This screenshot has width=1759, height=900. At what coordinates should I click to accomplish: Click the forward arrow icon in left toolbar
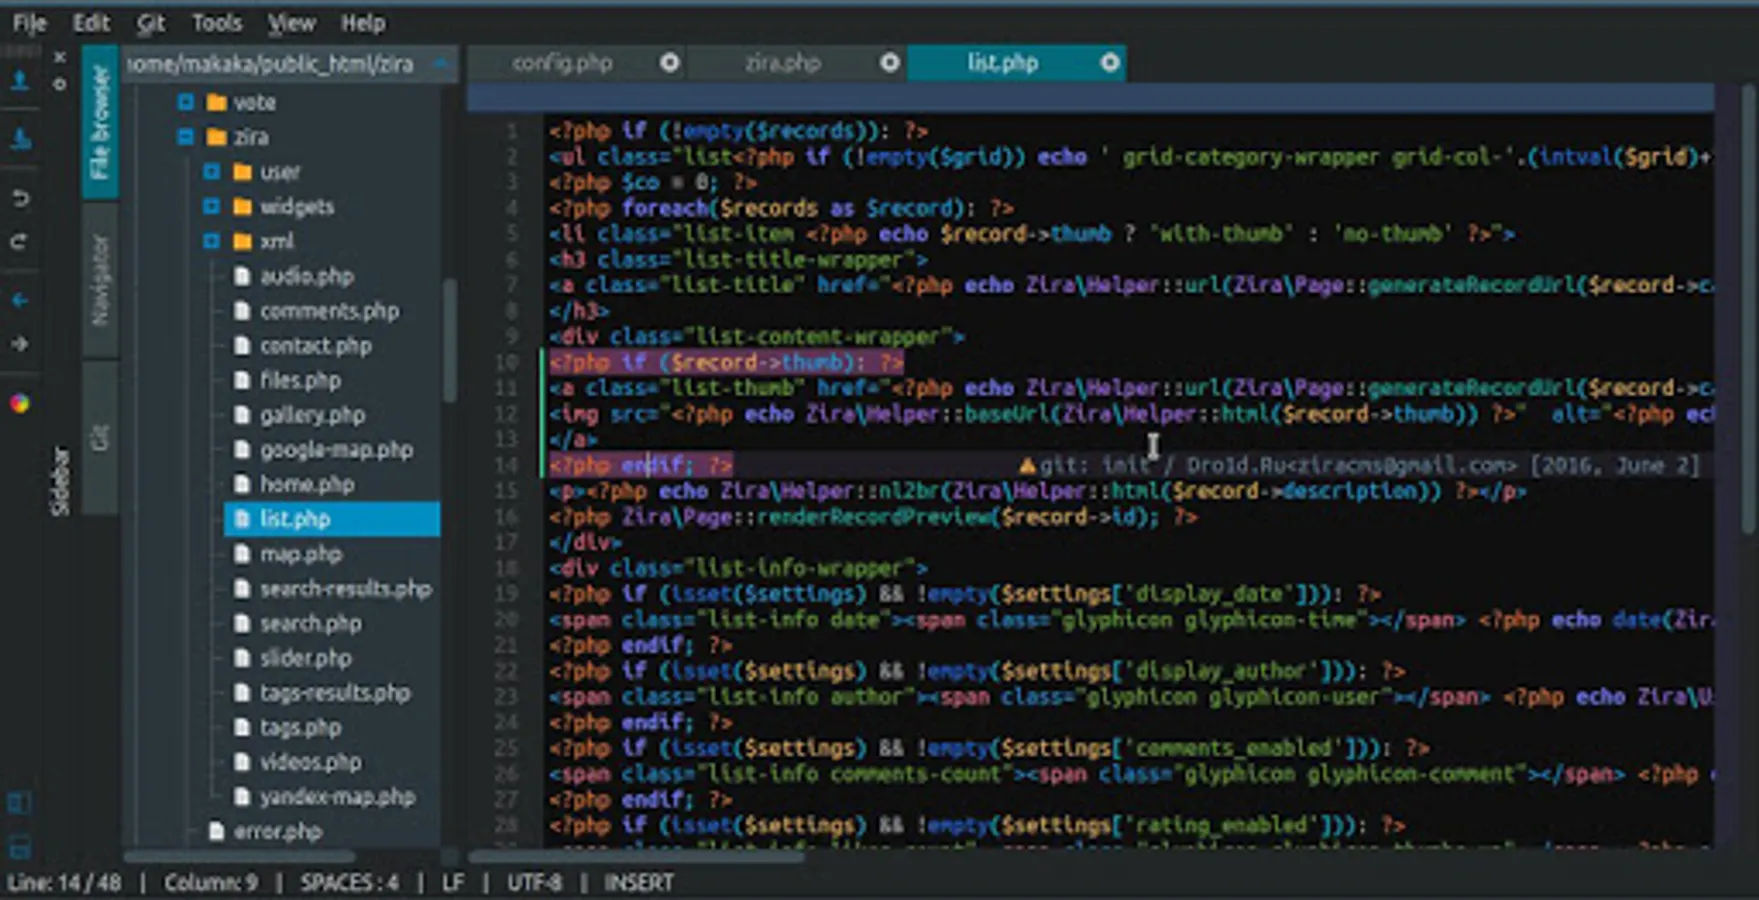(x=20, y=344)
